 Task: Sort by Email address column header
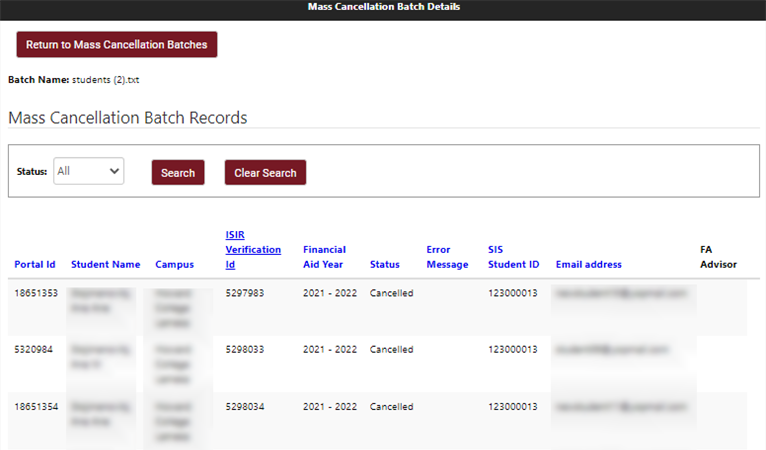588,265
